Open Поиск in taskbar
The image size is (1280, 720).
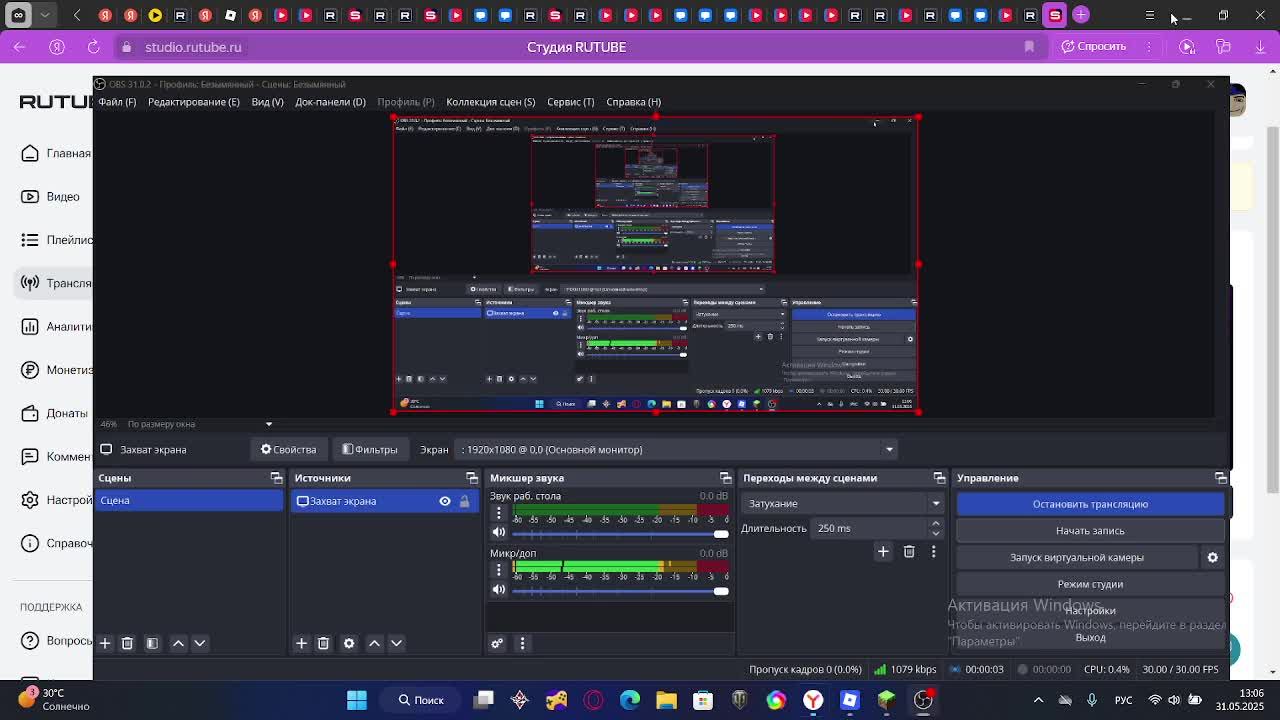[x=421, y=700]
